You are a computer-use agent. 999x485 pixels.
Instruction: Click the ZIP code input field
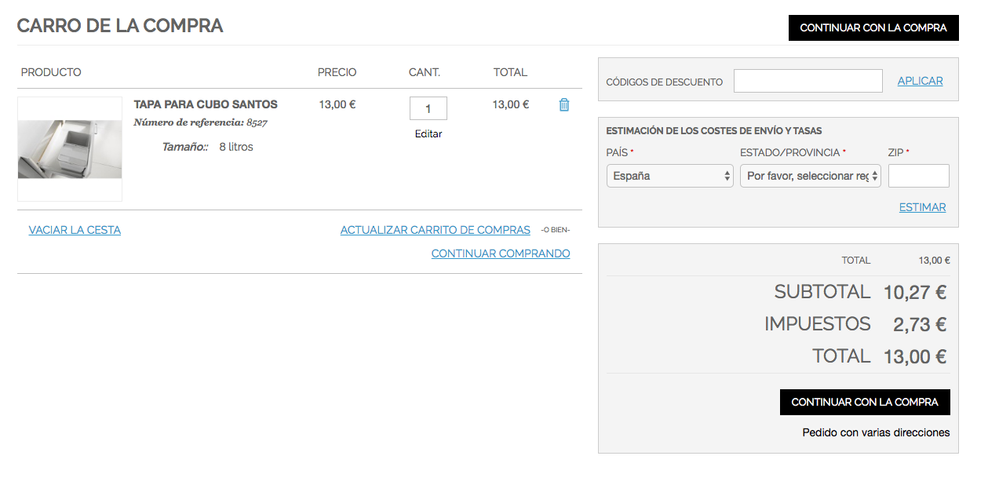tap(918, 176)
